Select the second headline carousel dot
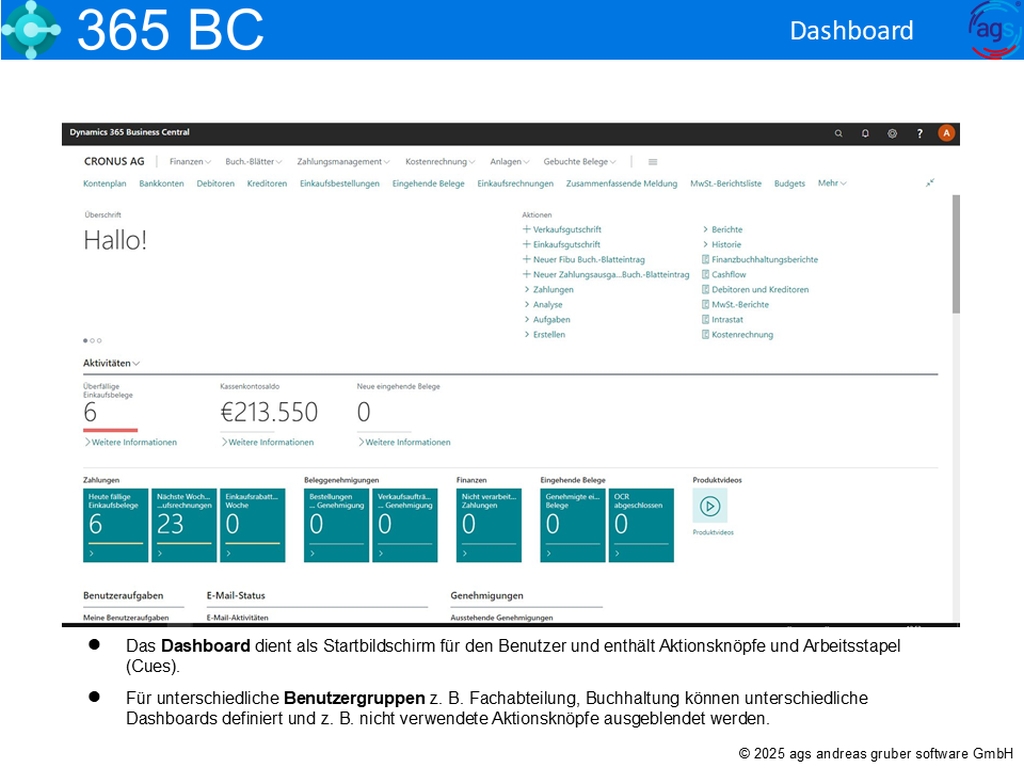1024x768 pixels. point(92,340)
